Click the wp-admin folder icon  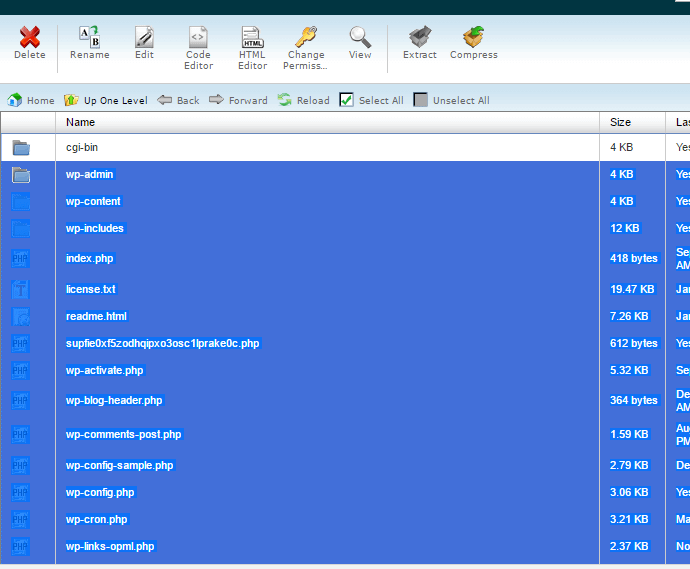pyautogui.click(x=21, y=175)
